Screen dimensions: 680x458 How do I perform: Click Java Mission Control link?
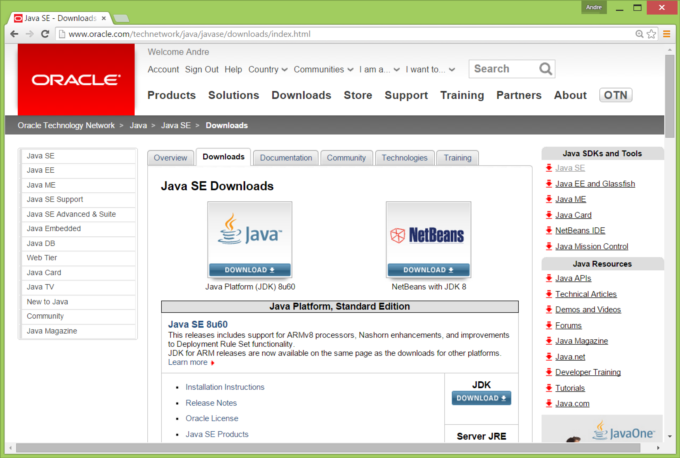[x=592, y=246]
